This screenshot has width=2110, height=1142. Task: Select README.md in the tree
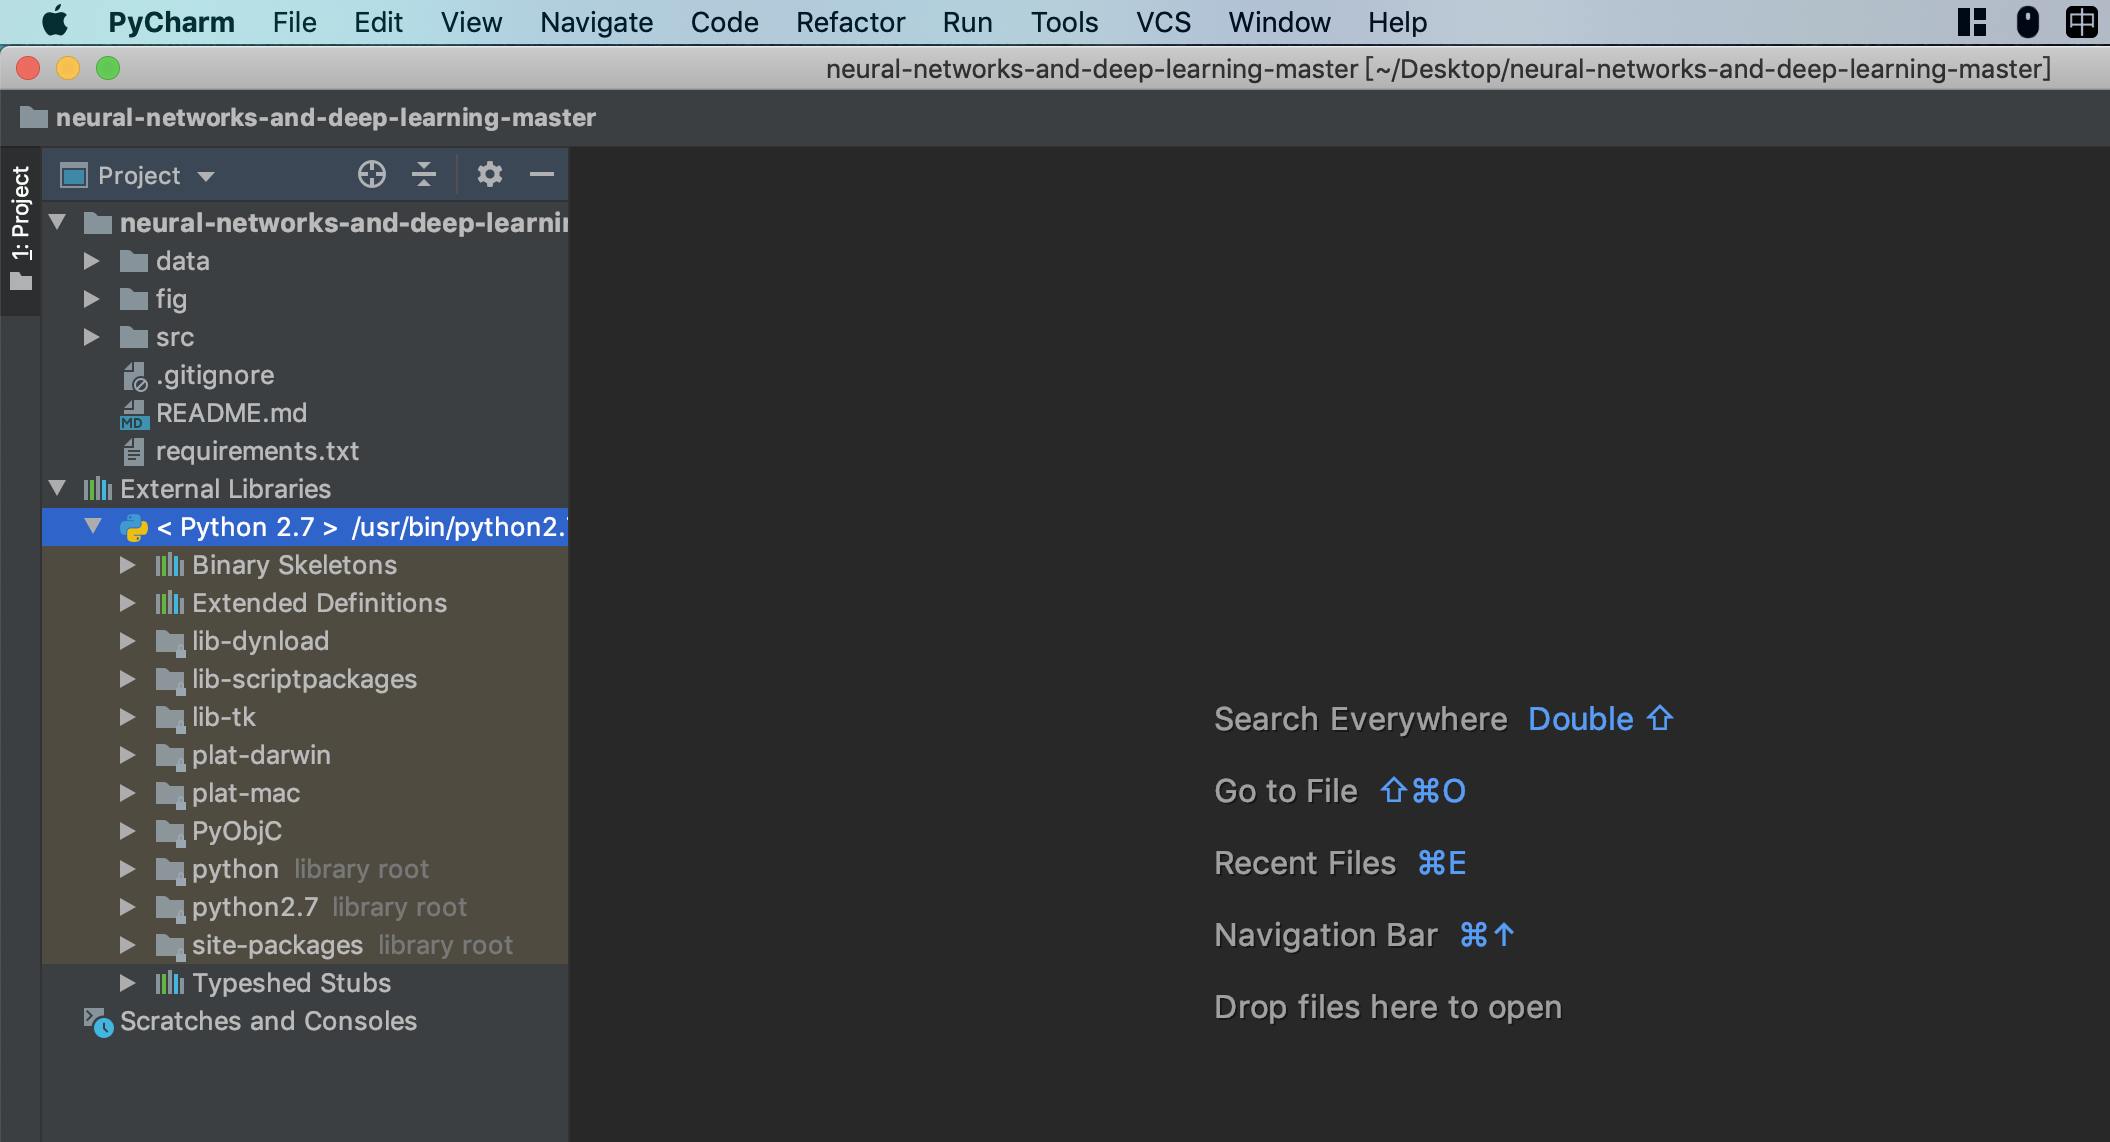[x=231, y=414]
